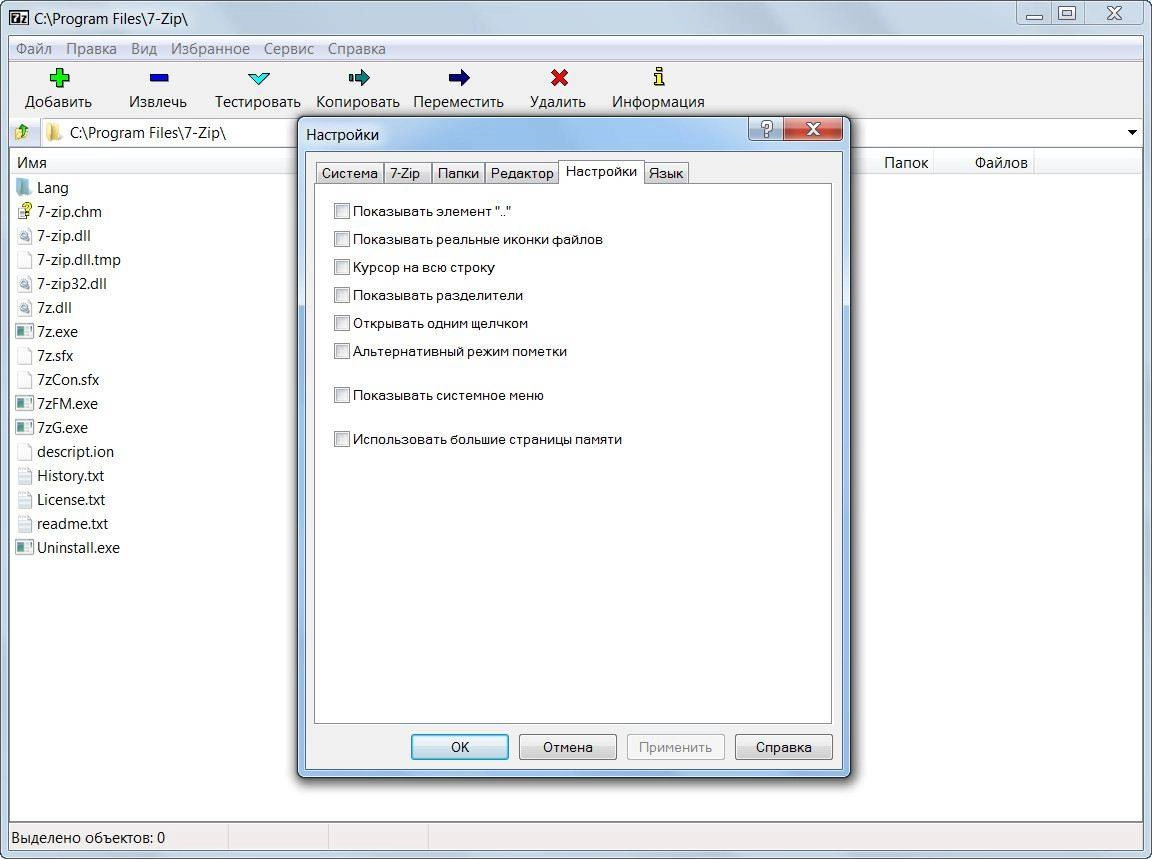Screen dimensions: 1152x859
Task: Open the Правка menu
Action: click(91, 48)
